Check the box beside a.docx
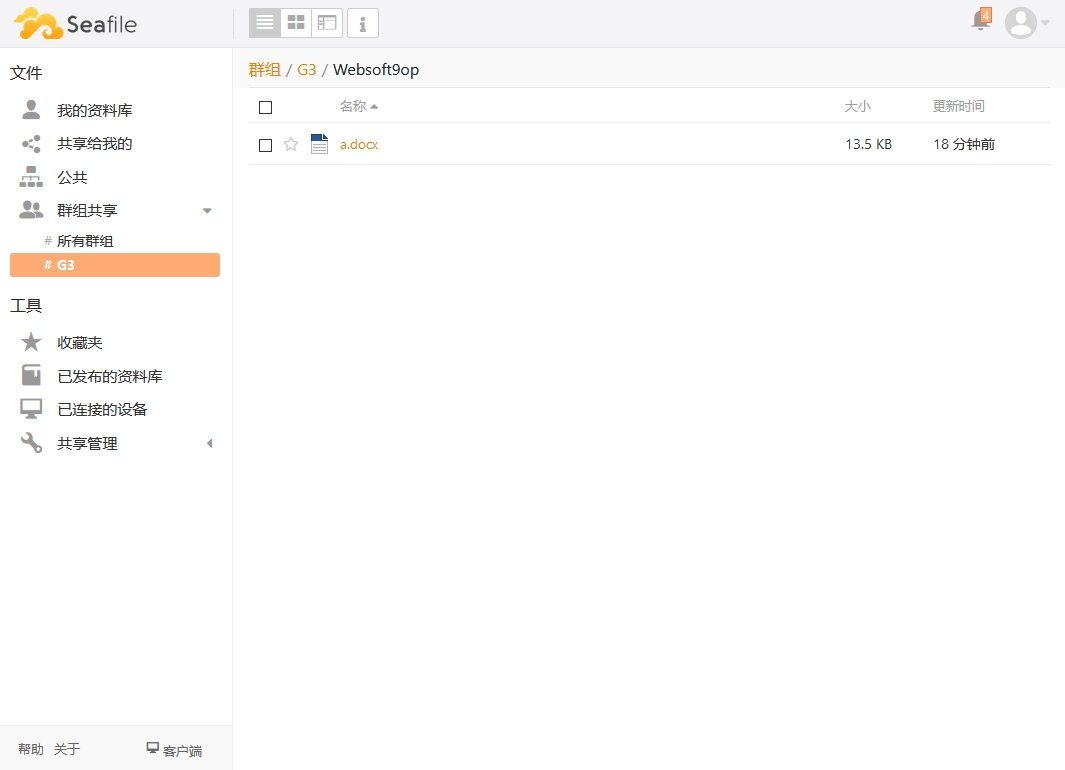 click(x=265, y=145)
